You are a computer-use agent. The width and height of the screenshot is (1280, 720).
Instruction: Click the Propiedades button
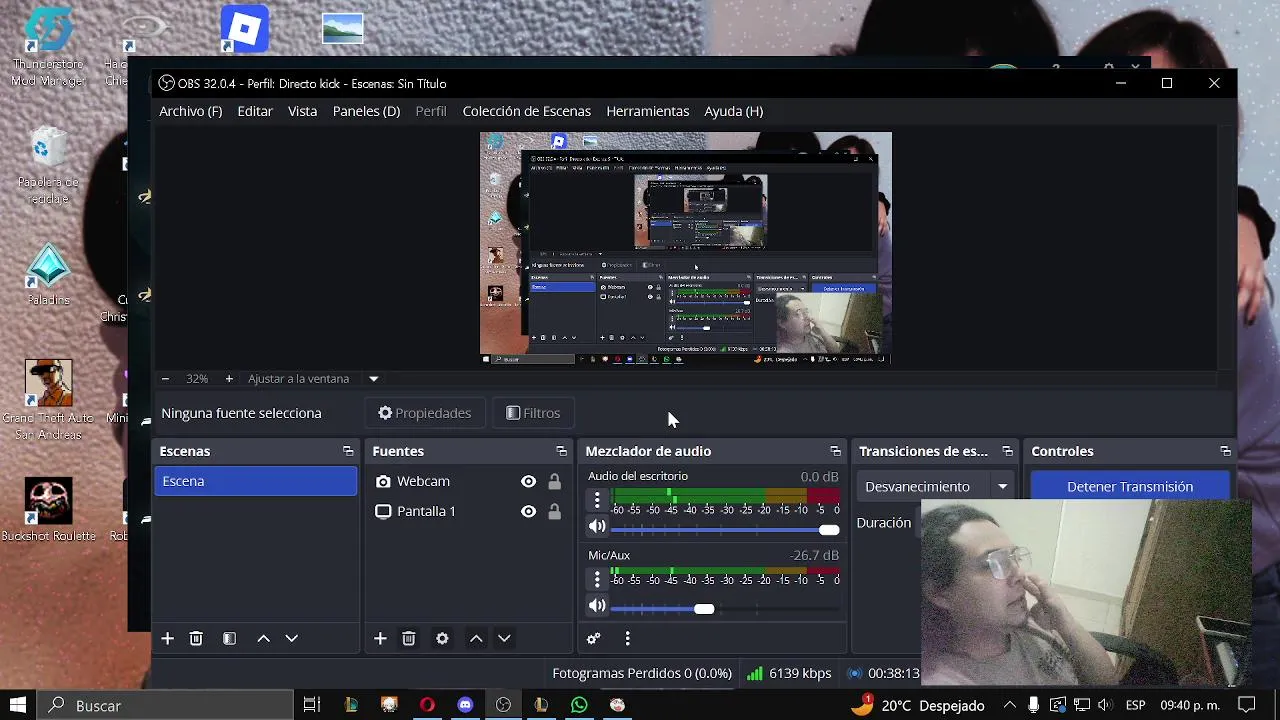point(424,413)
